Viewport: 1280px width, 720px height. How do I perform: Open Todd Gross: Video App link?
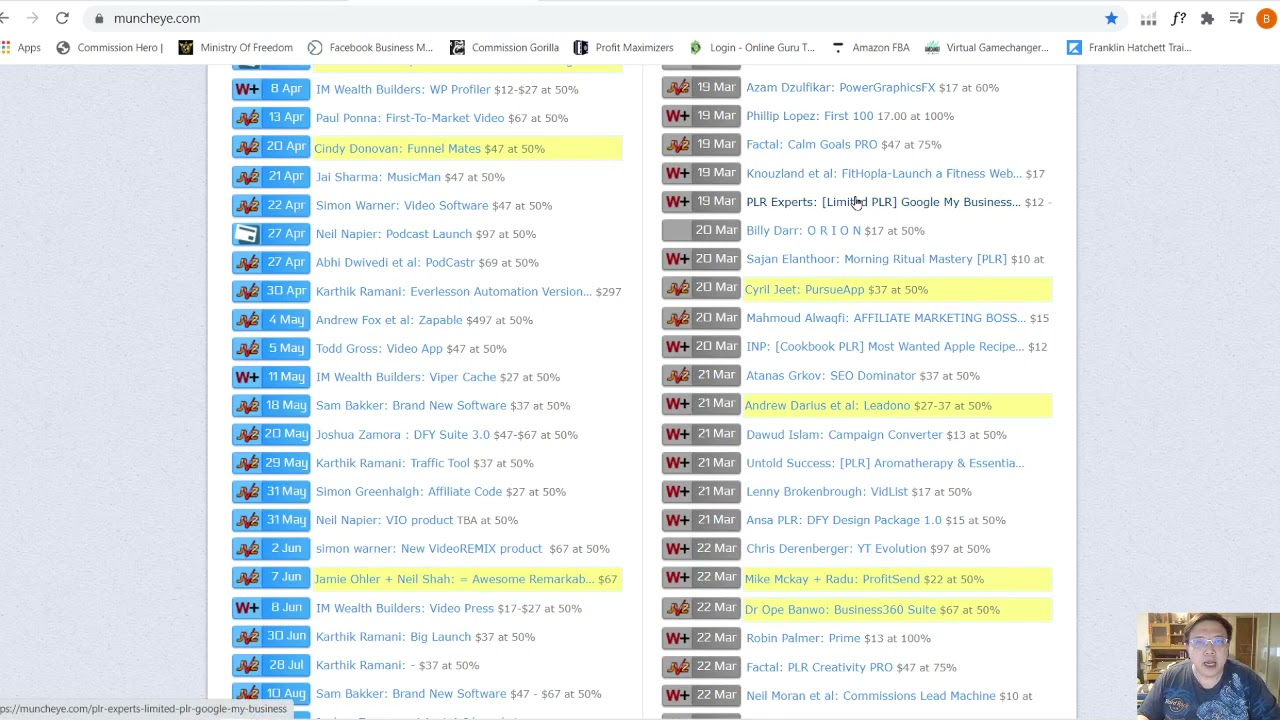coord(379,348)
